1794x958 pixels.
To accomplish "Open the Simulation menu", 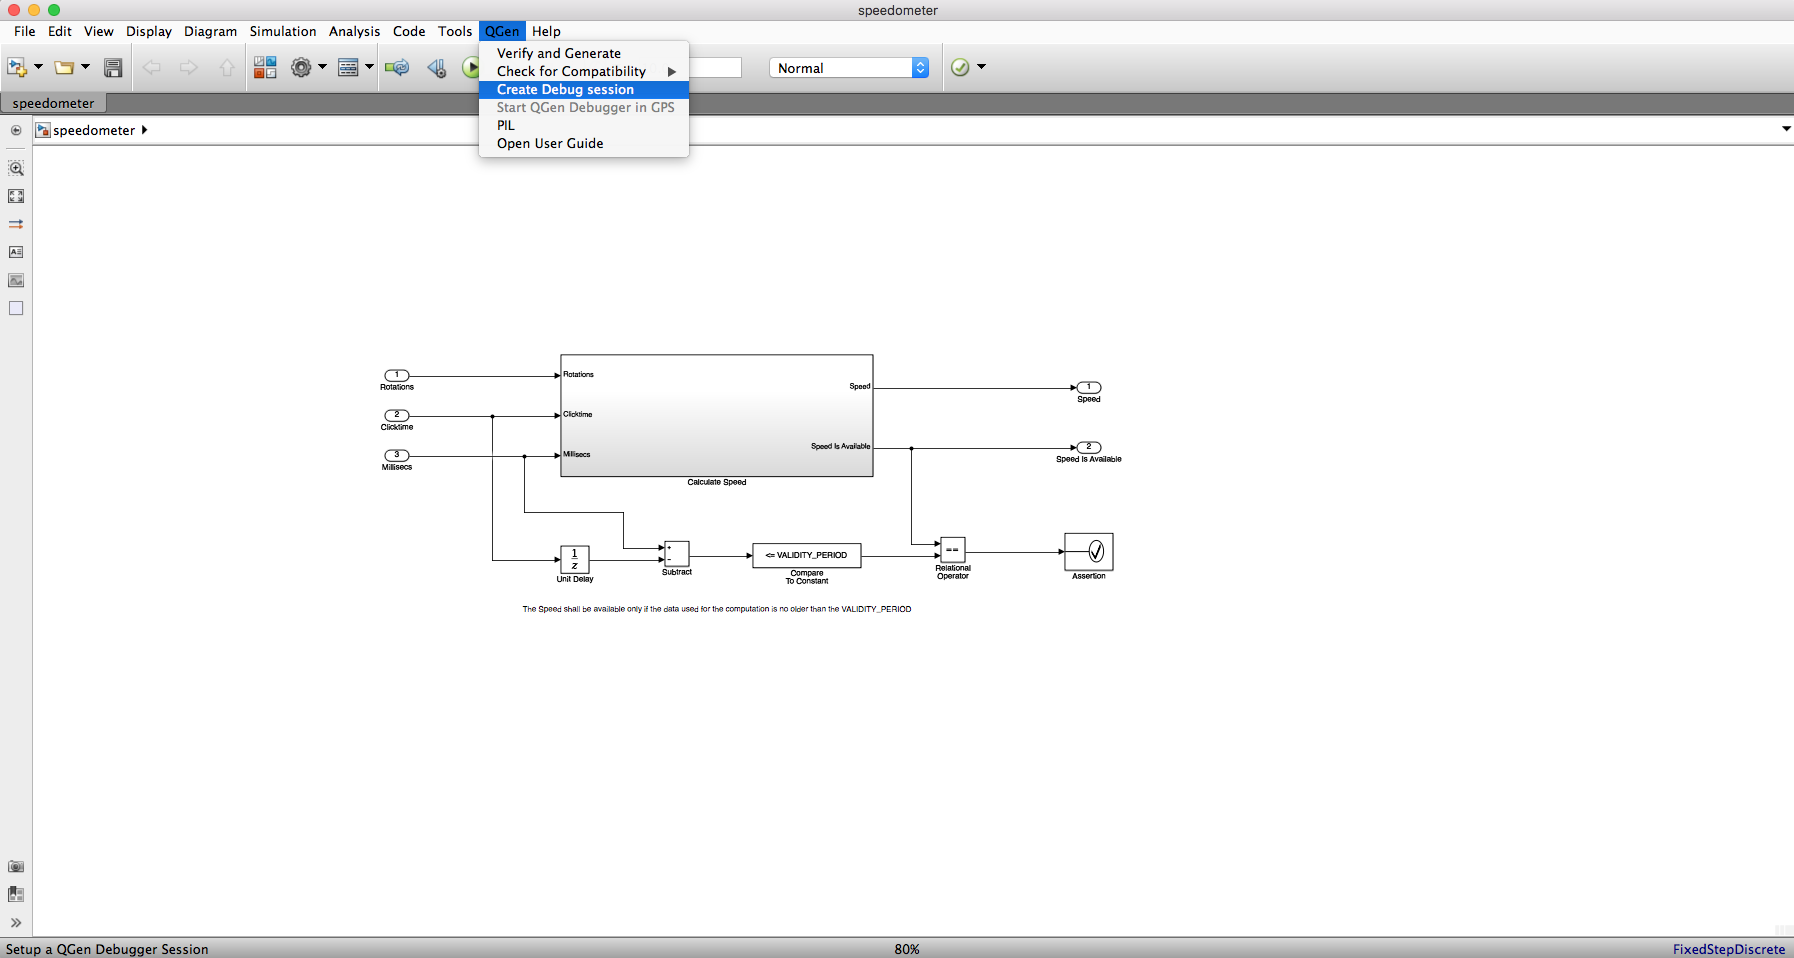I will pyautogui.click(x=283, y=31).
